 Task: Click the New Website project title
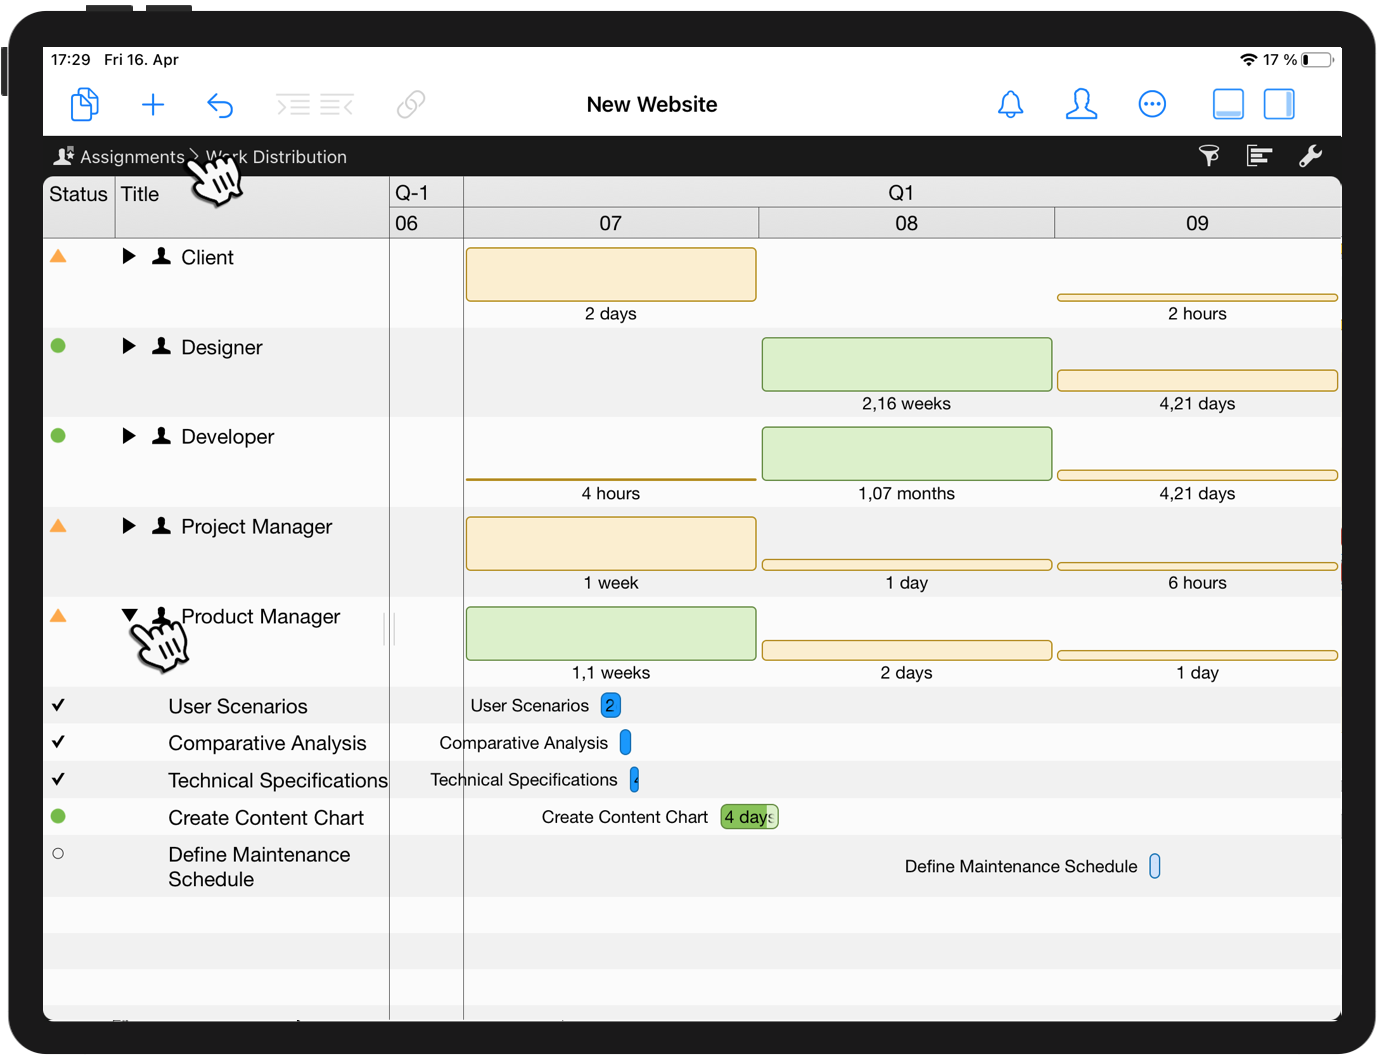[652, 104]
